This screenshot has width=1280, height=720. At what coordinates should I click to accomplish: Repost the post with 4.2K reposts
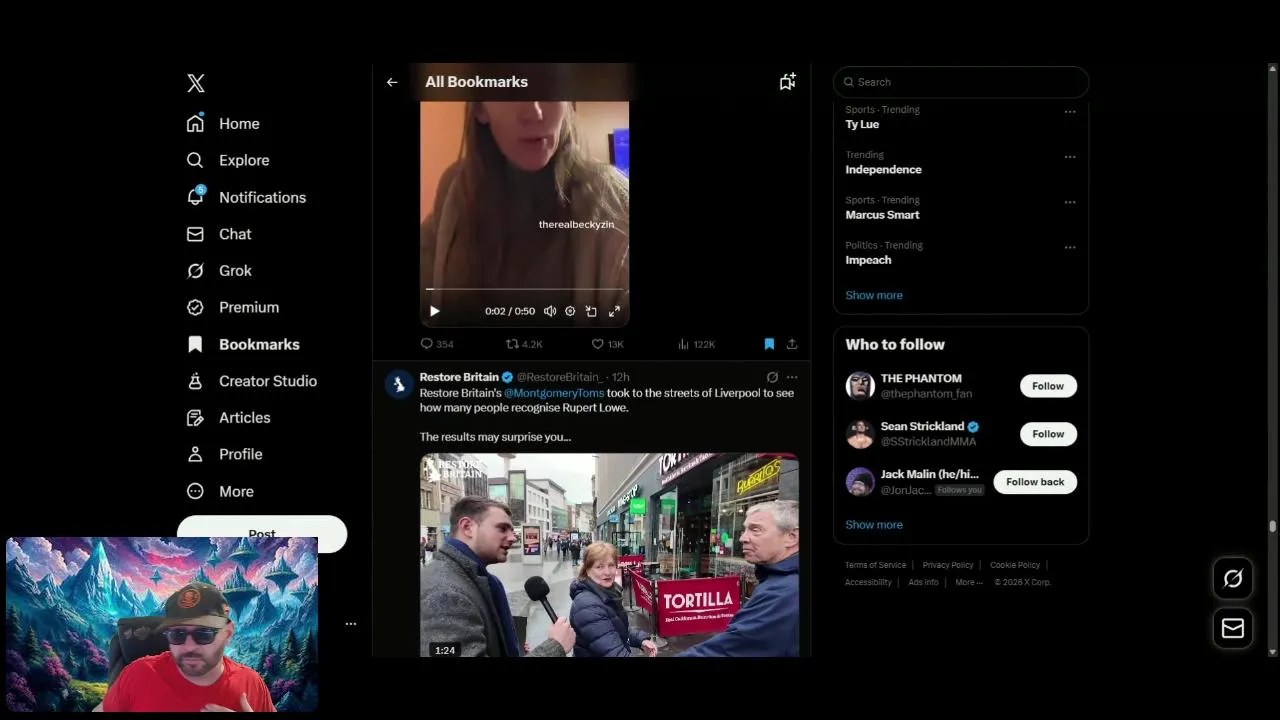pyautogui.click(x=524, y=344)
